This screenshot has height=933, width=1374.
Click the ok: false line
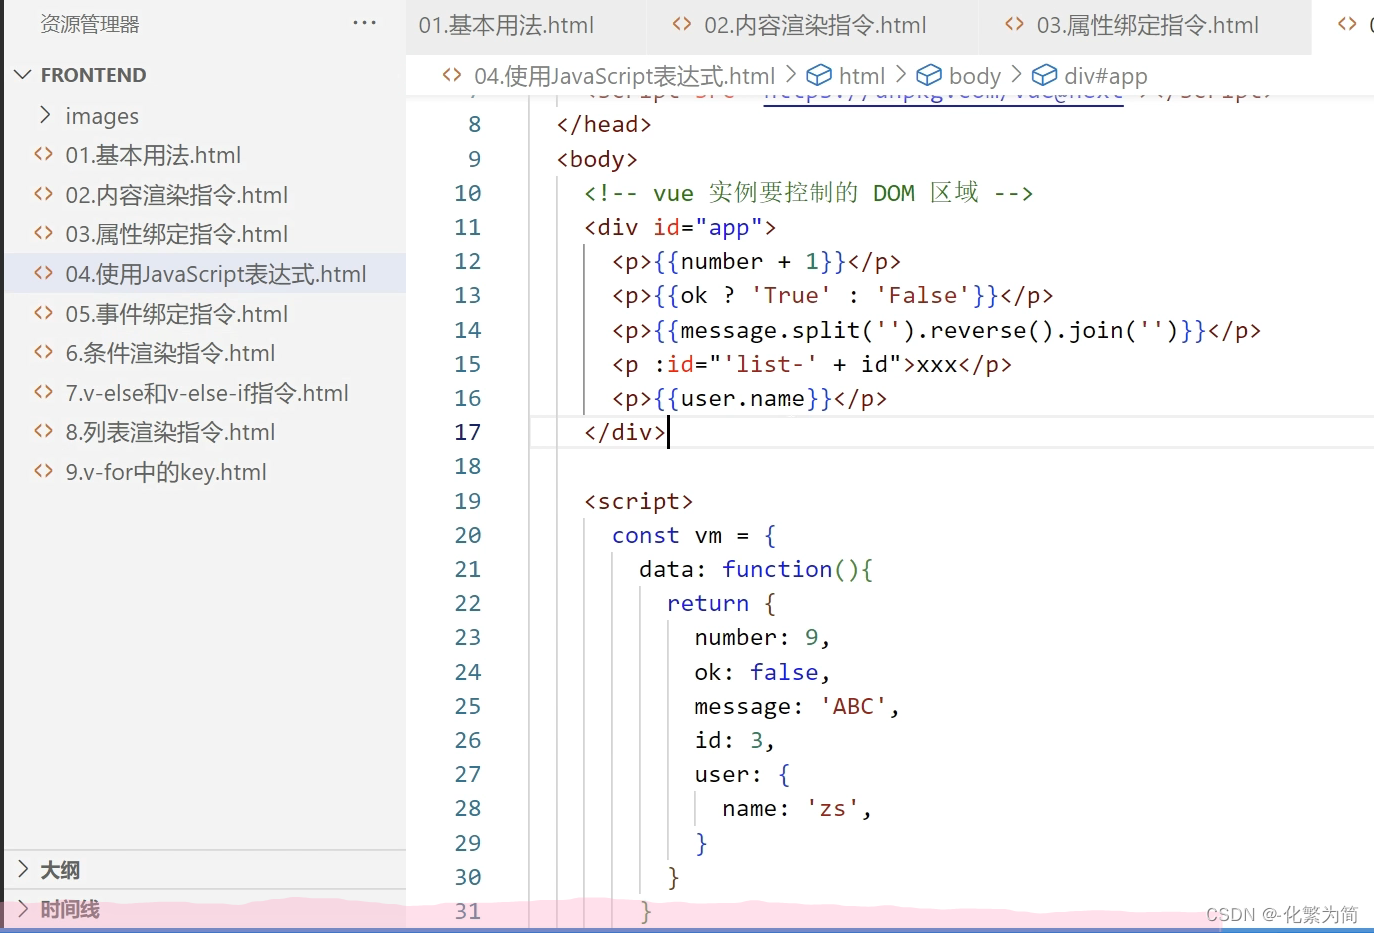762,672
